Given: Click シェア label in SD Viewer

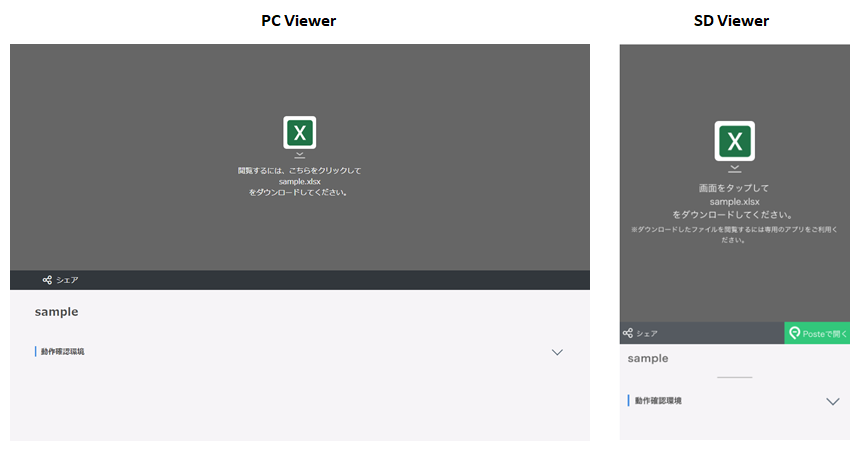Looking at the screenshot, I should click(x=647, y=334).
